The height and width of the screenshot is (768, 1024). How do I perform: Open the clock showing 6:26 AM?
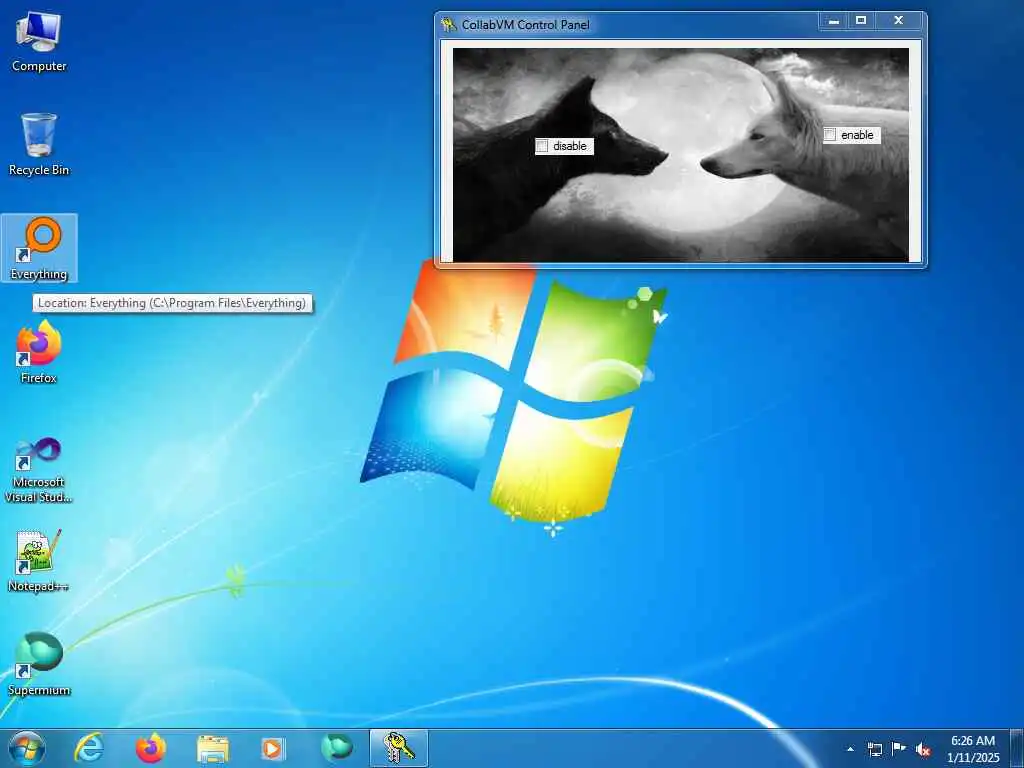point(973,749)
